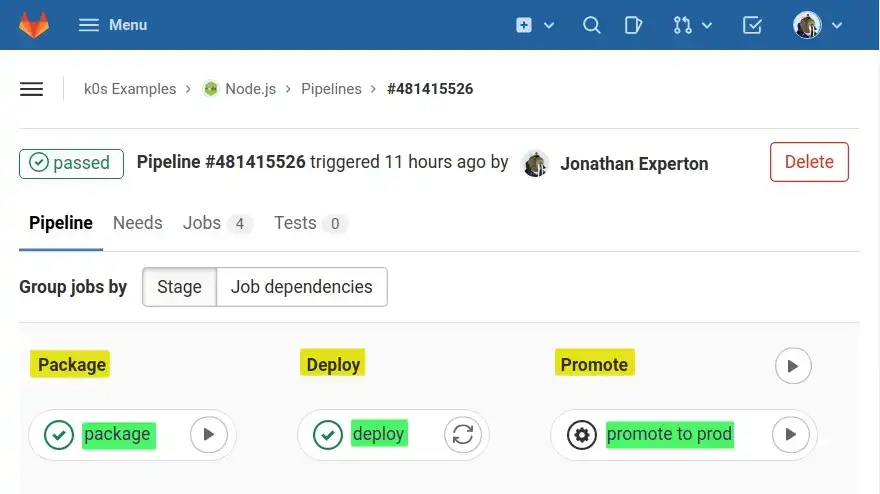
Task: Click the create new plus icon
Action: click(524, 25)
